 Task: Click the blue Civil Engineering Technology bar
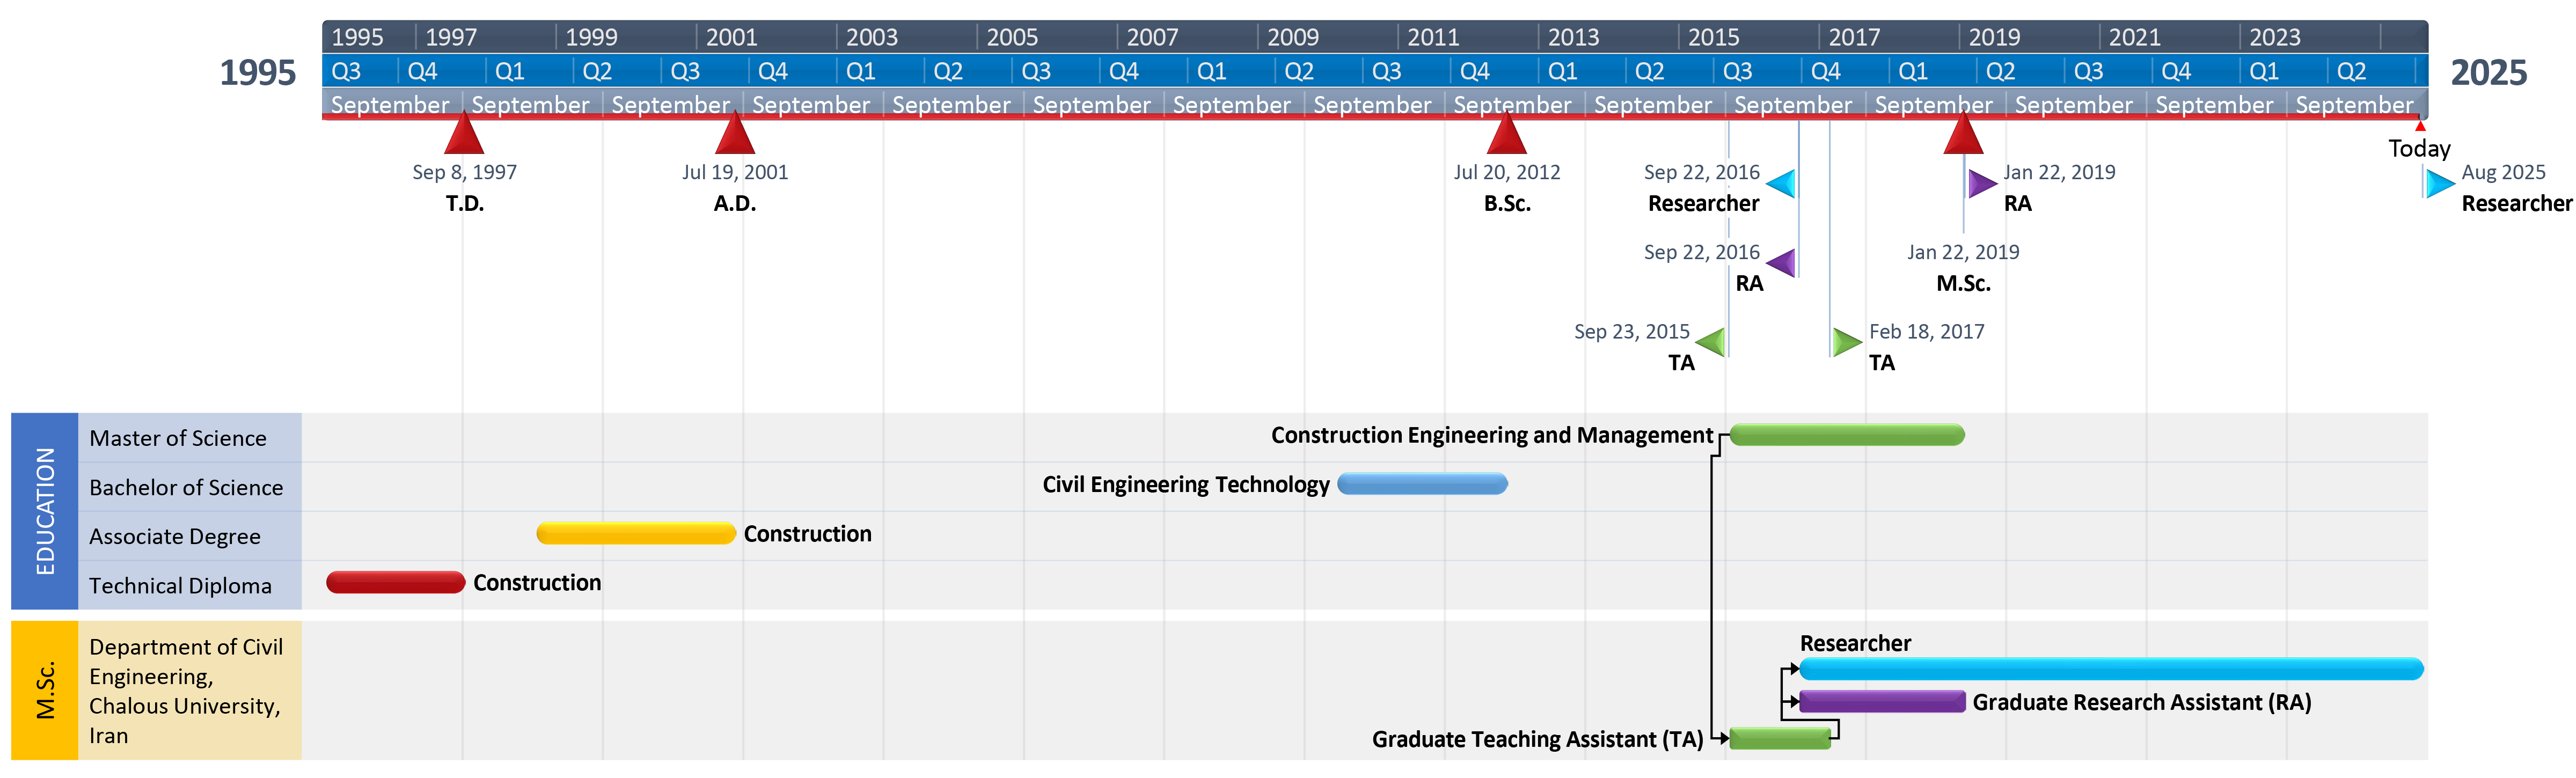click(1422, 484)
